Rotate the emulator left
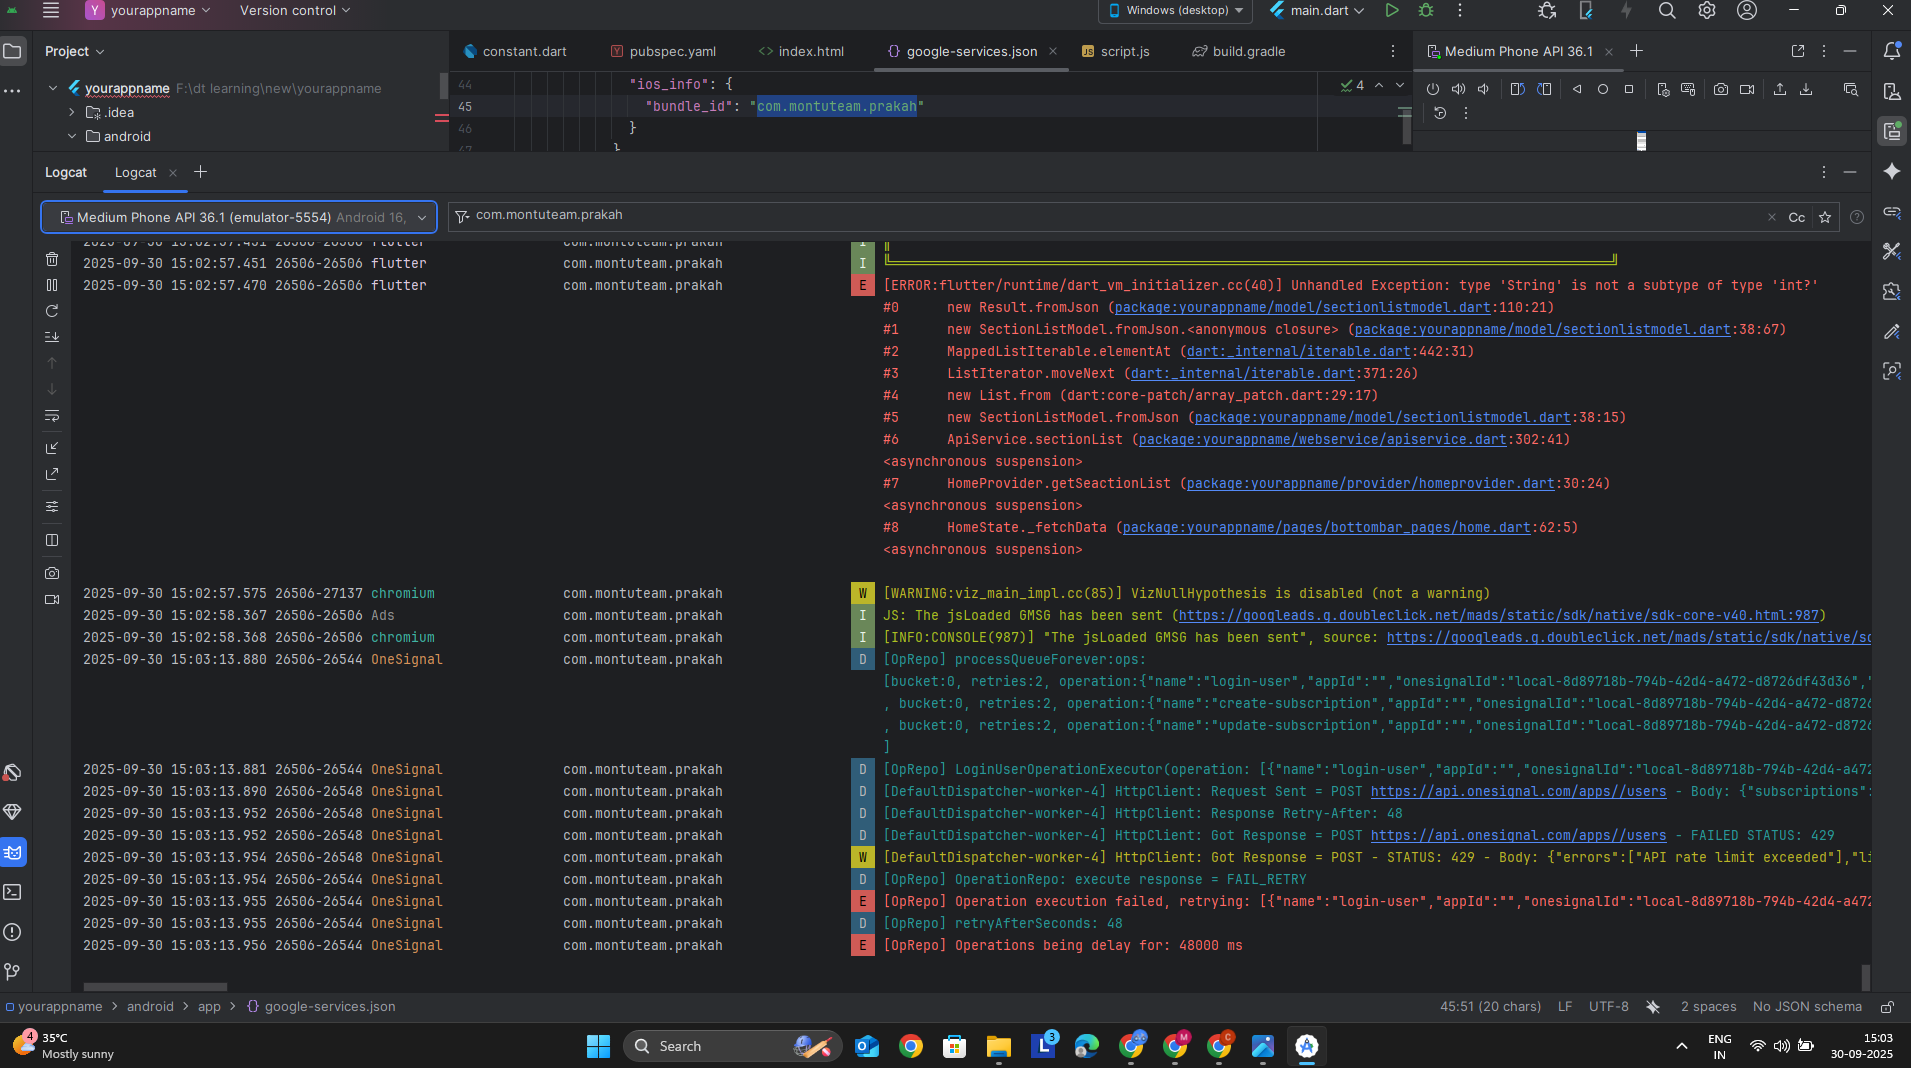1911x1068 pixels. pos(1517,89)
